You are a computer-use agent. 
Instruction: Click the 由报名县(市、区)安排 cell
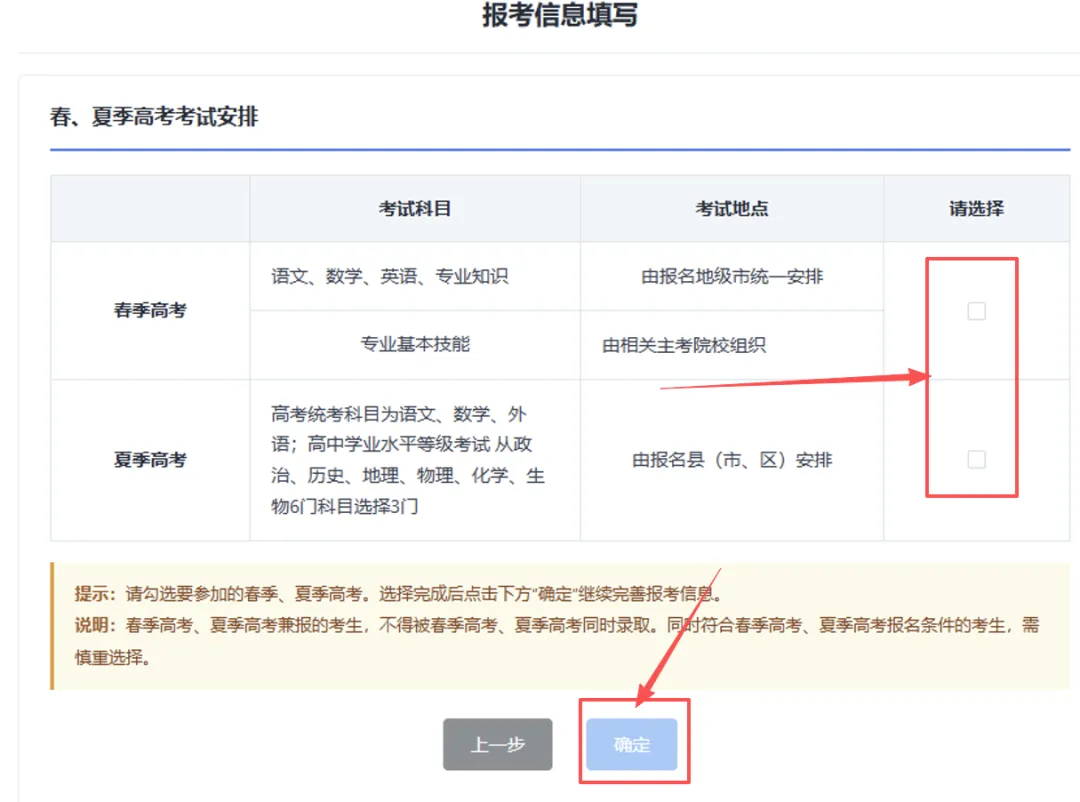click(x=731, y=460)
